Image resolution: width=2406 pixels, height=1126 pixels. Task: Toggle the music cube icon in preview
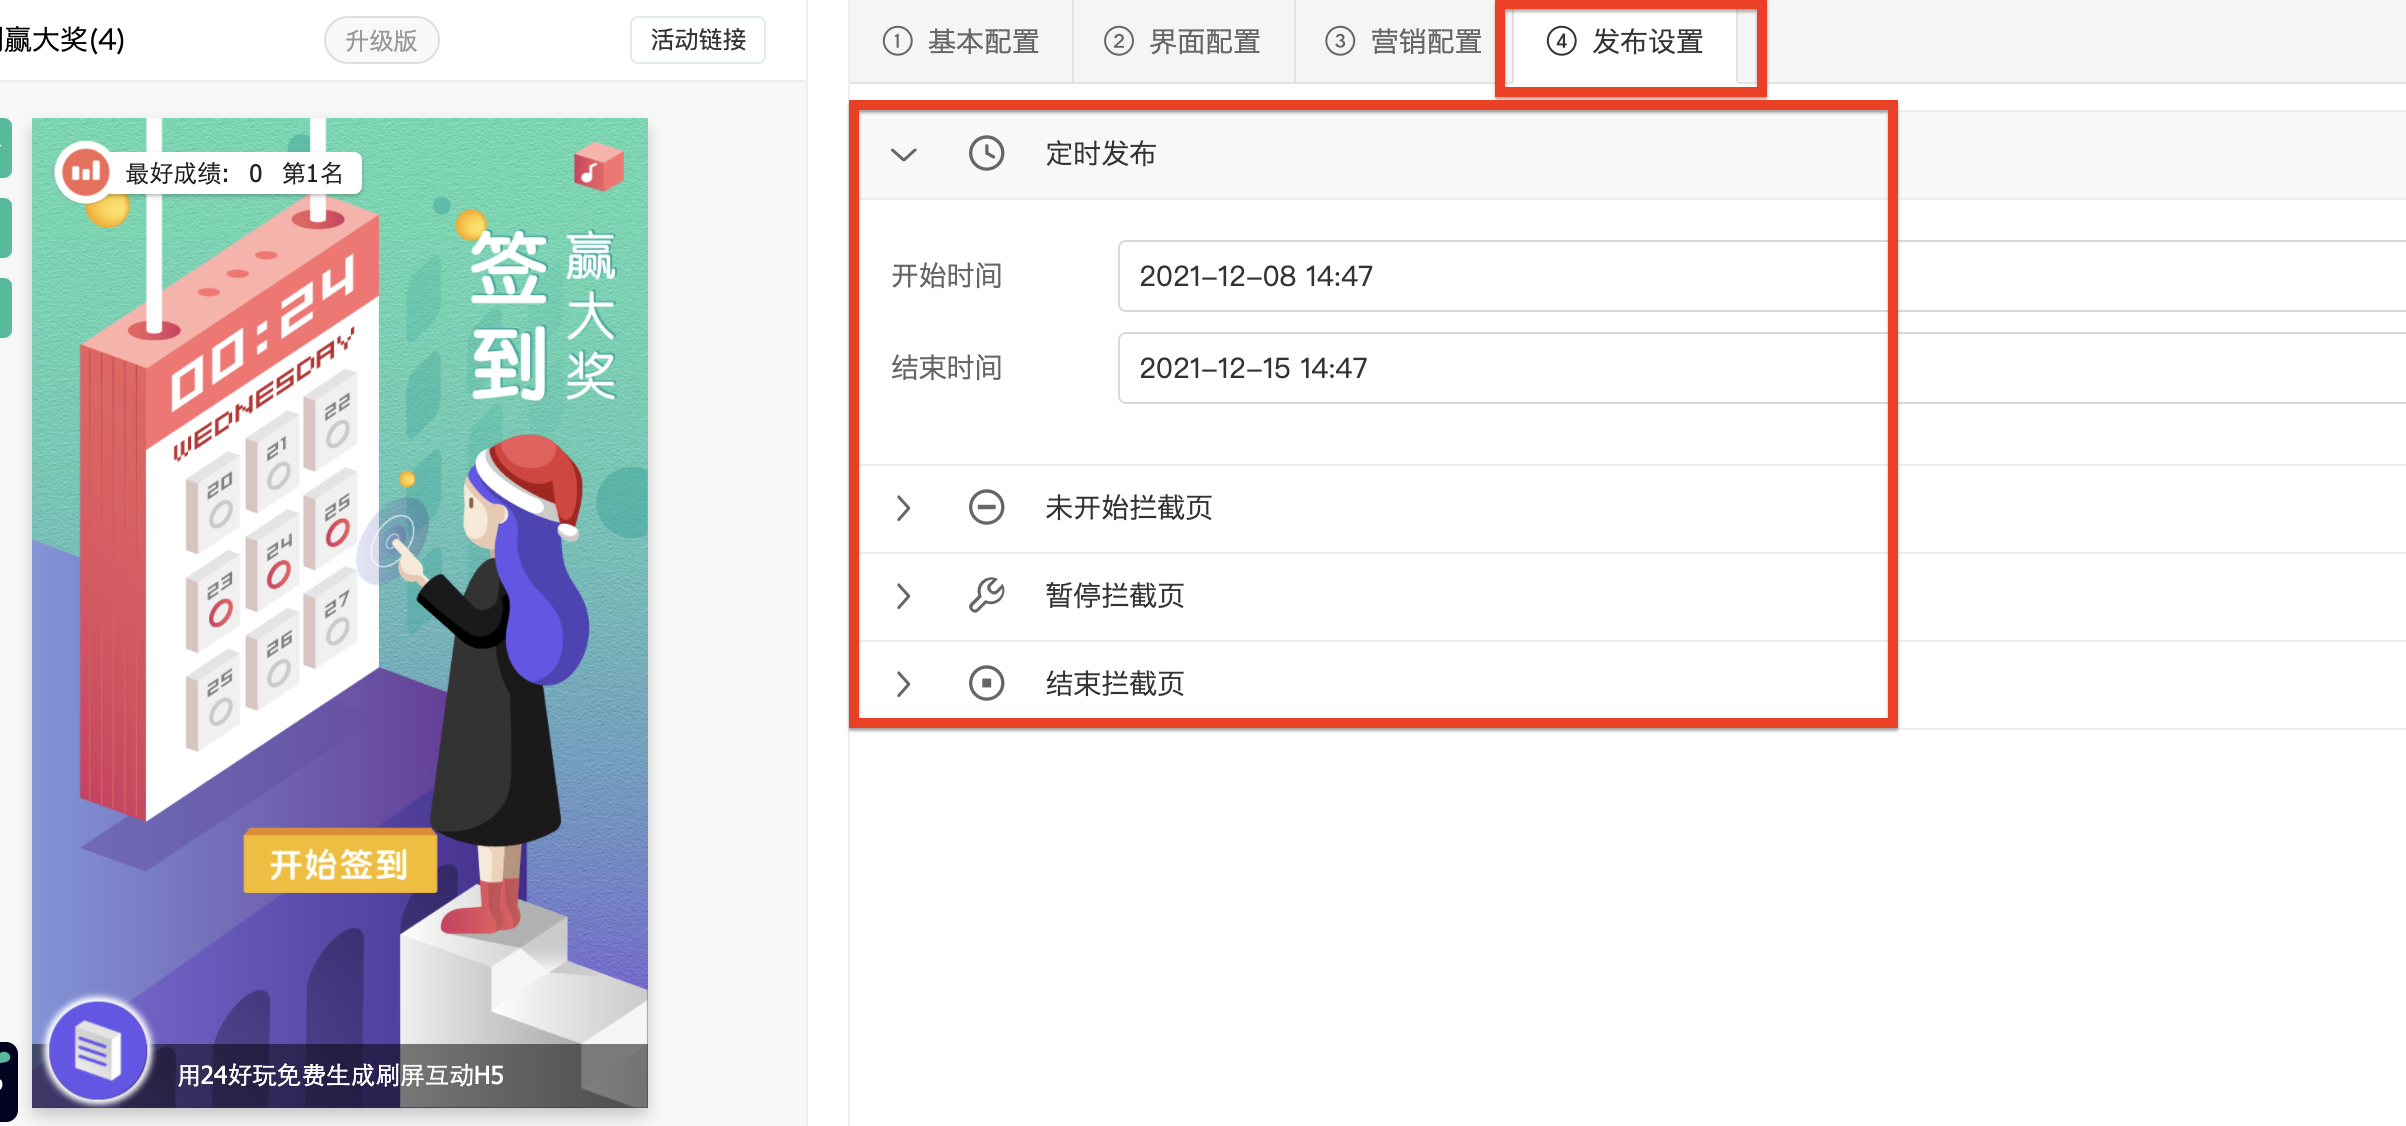click(598, 168)
